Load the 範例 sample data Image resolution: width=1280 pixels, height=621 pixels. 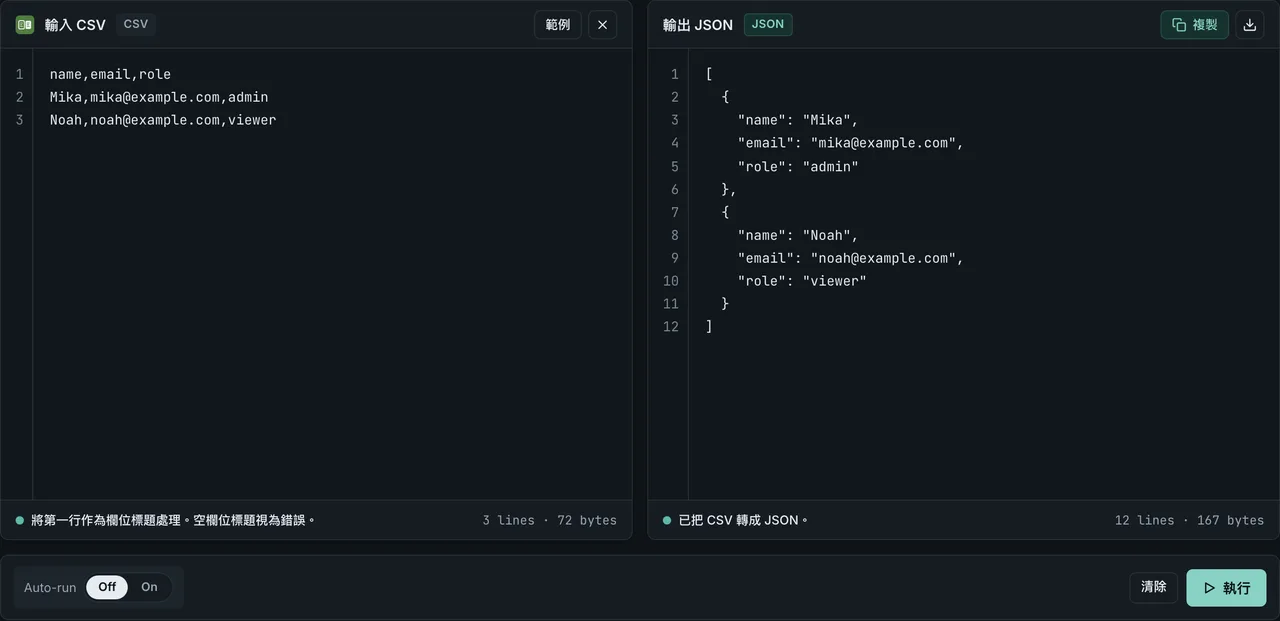click(558, 24)
